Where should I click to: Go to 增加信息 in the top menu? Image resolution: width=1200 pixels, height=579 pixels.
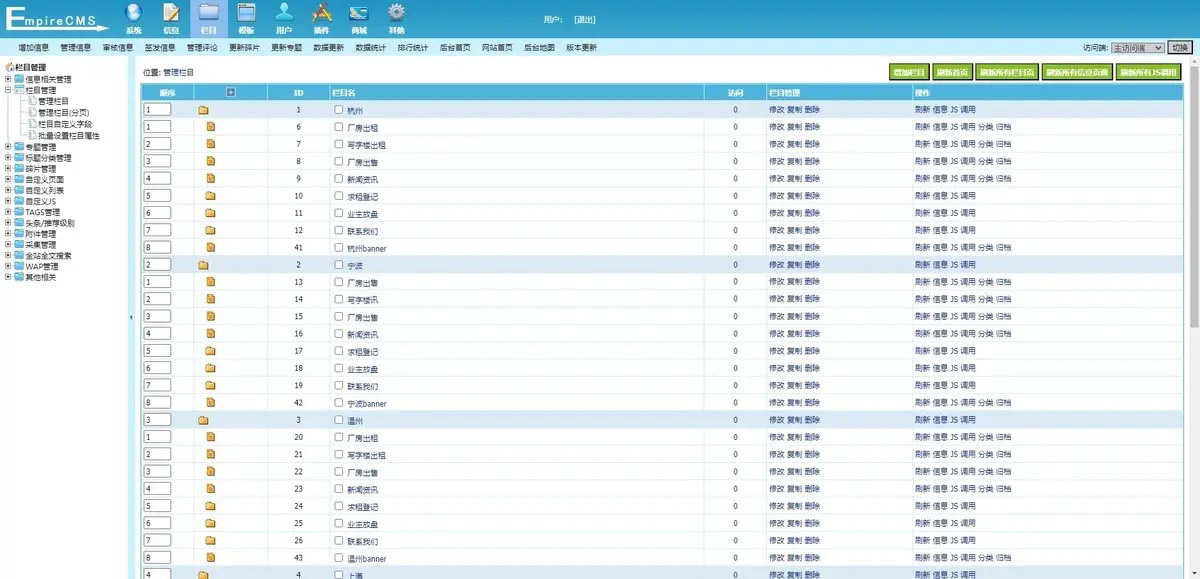[34, 47]
